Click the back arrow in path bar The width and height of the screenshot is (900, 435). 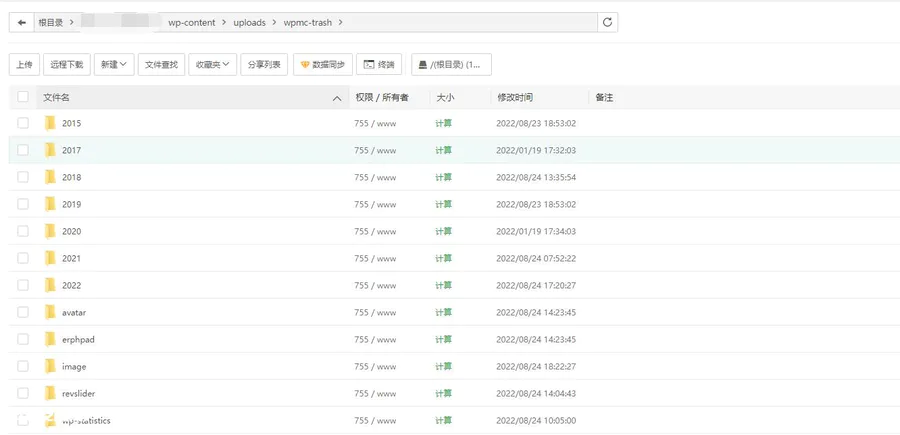coord(22,22)
